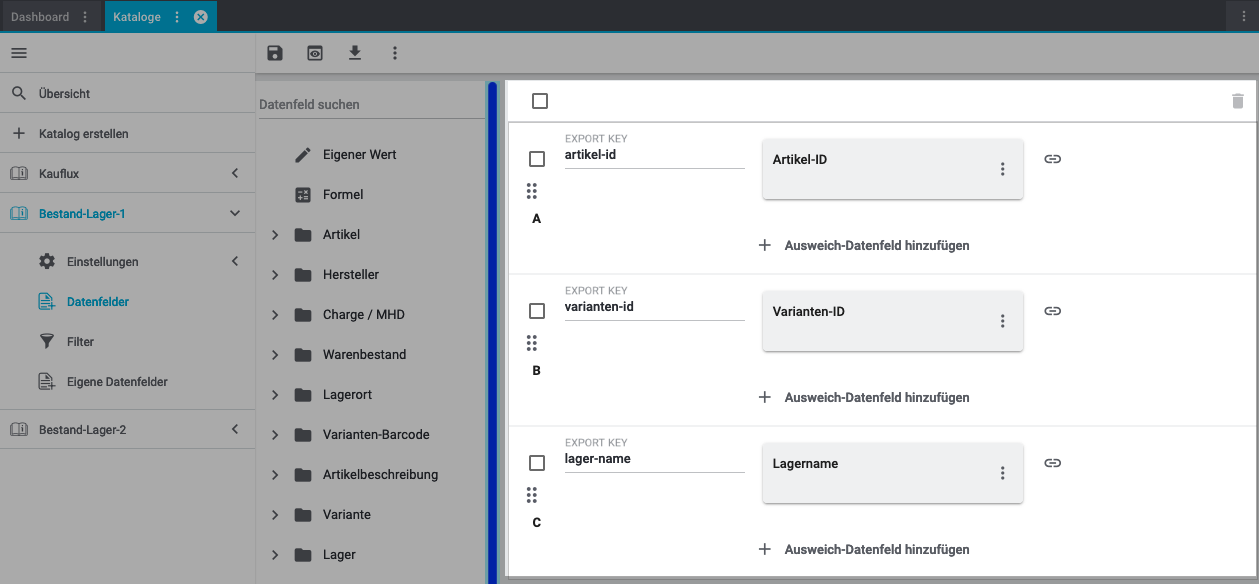
Task: Switch to the Dashboard tab
Action: click(40, 17)
